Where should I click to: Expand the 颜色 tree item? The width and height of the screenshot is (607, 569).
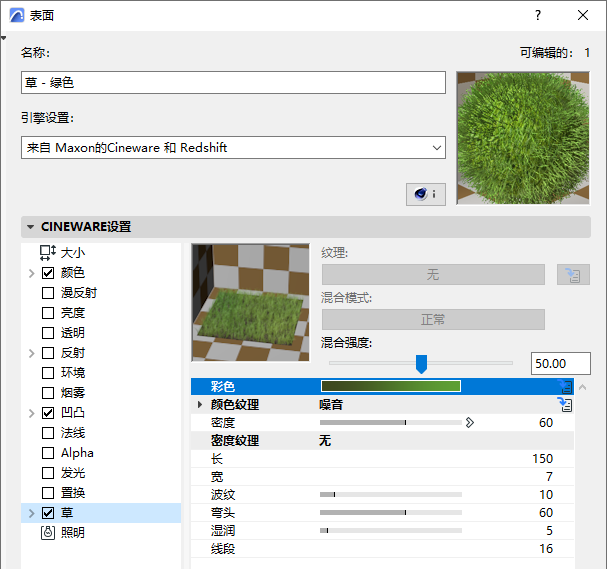[32, 273]
